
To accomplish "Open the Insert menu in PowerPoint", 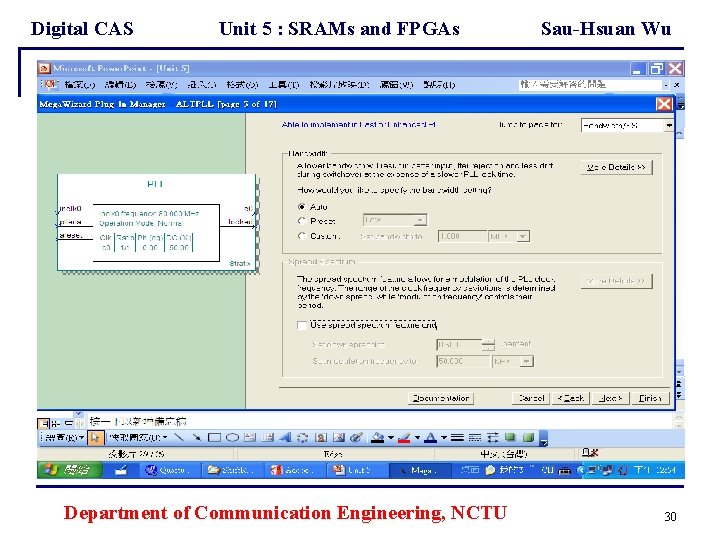I will pos(202,84).
